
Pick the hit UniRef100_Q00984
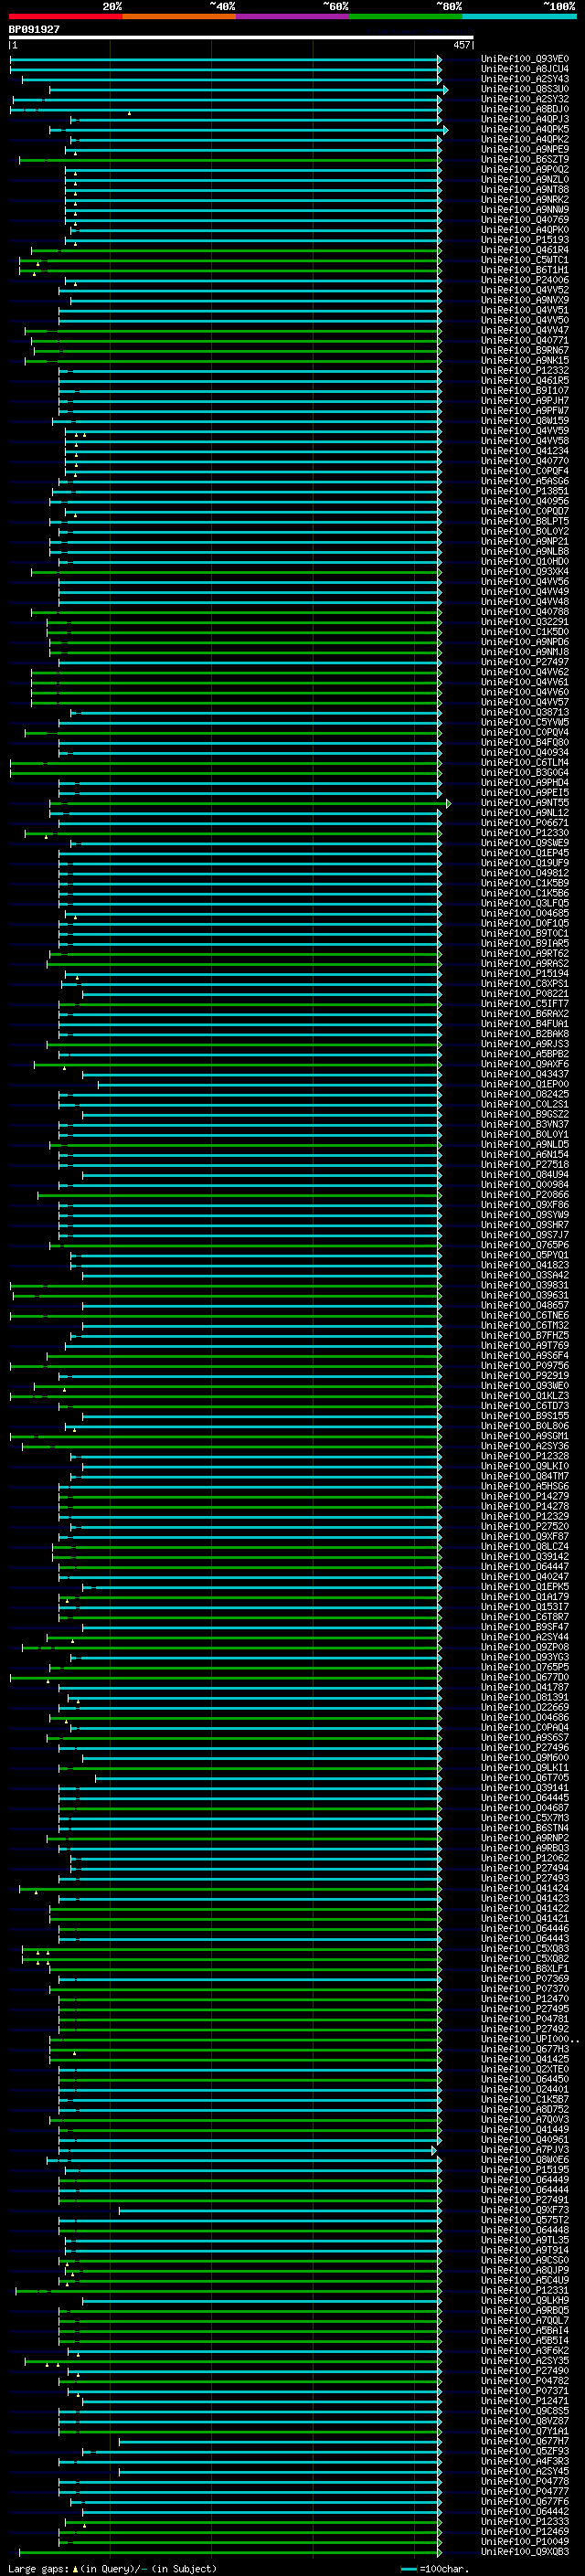pos(525,1185)
